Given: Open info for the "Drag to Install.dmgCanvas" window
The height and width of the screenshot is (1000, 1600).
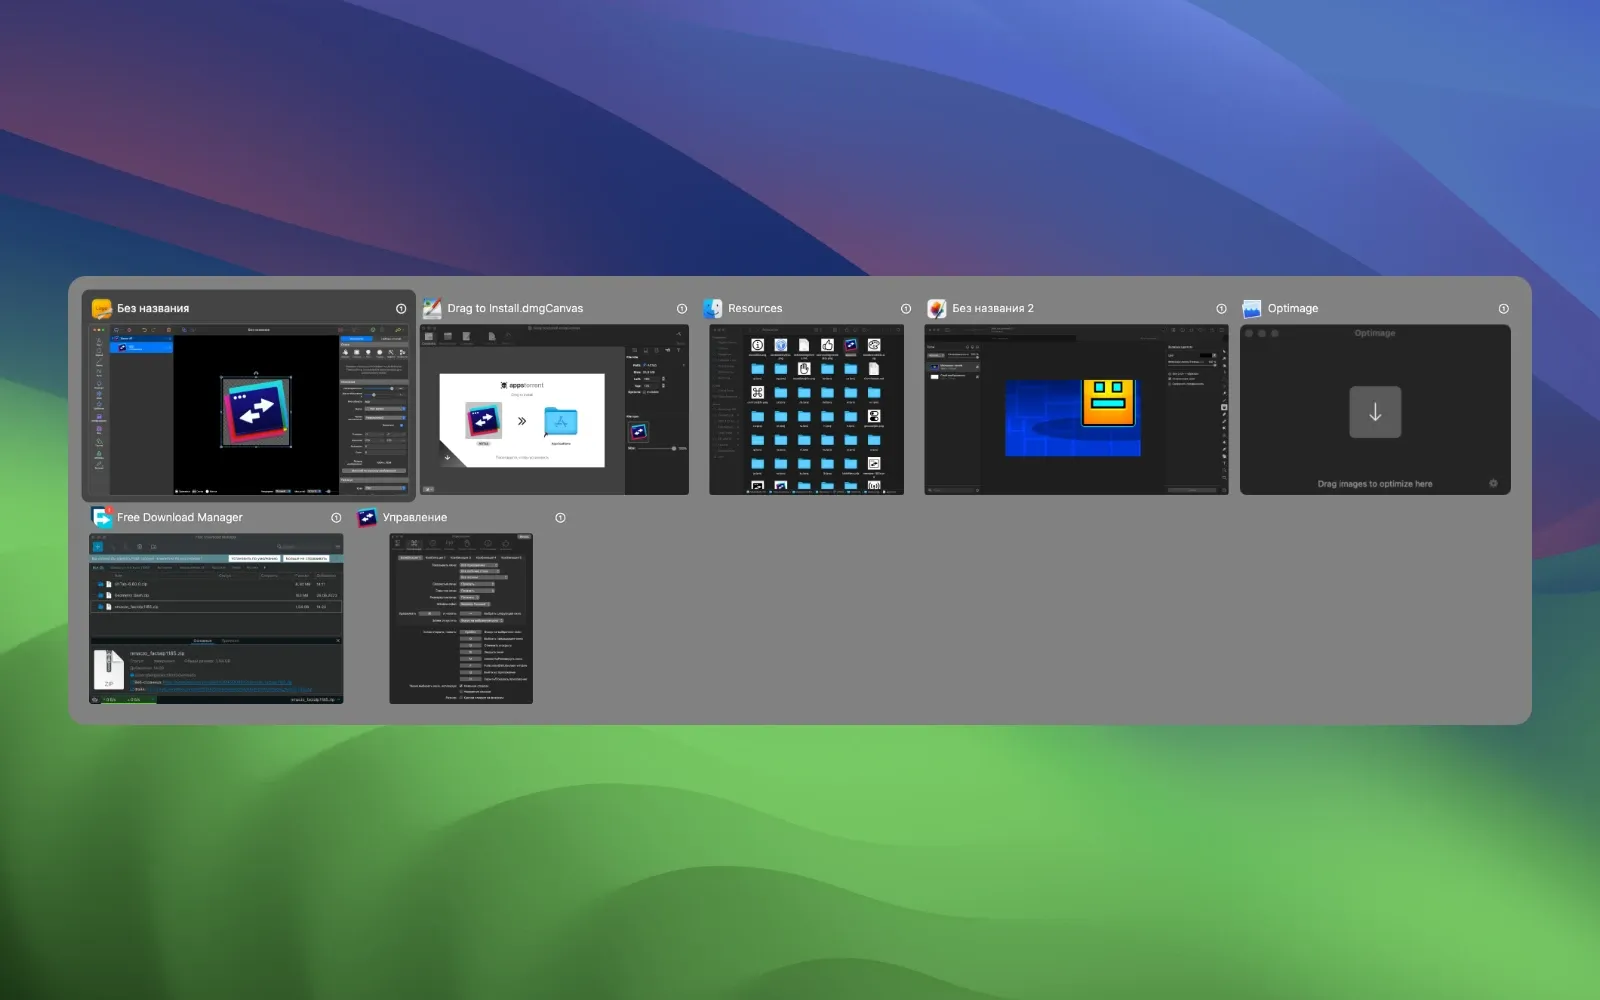Looking at the screenshot, I should pos(682,308).
